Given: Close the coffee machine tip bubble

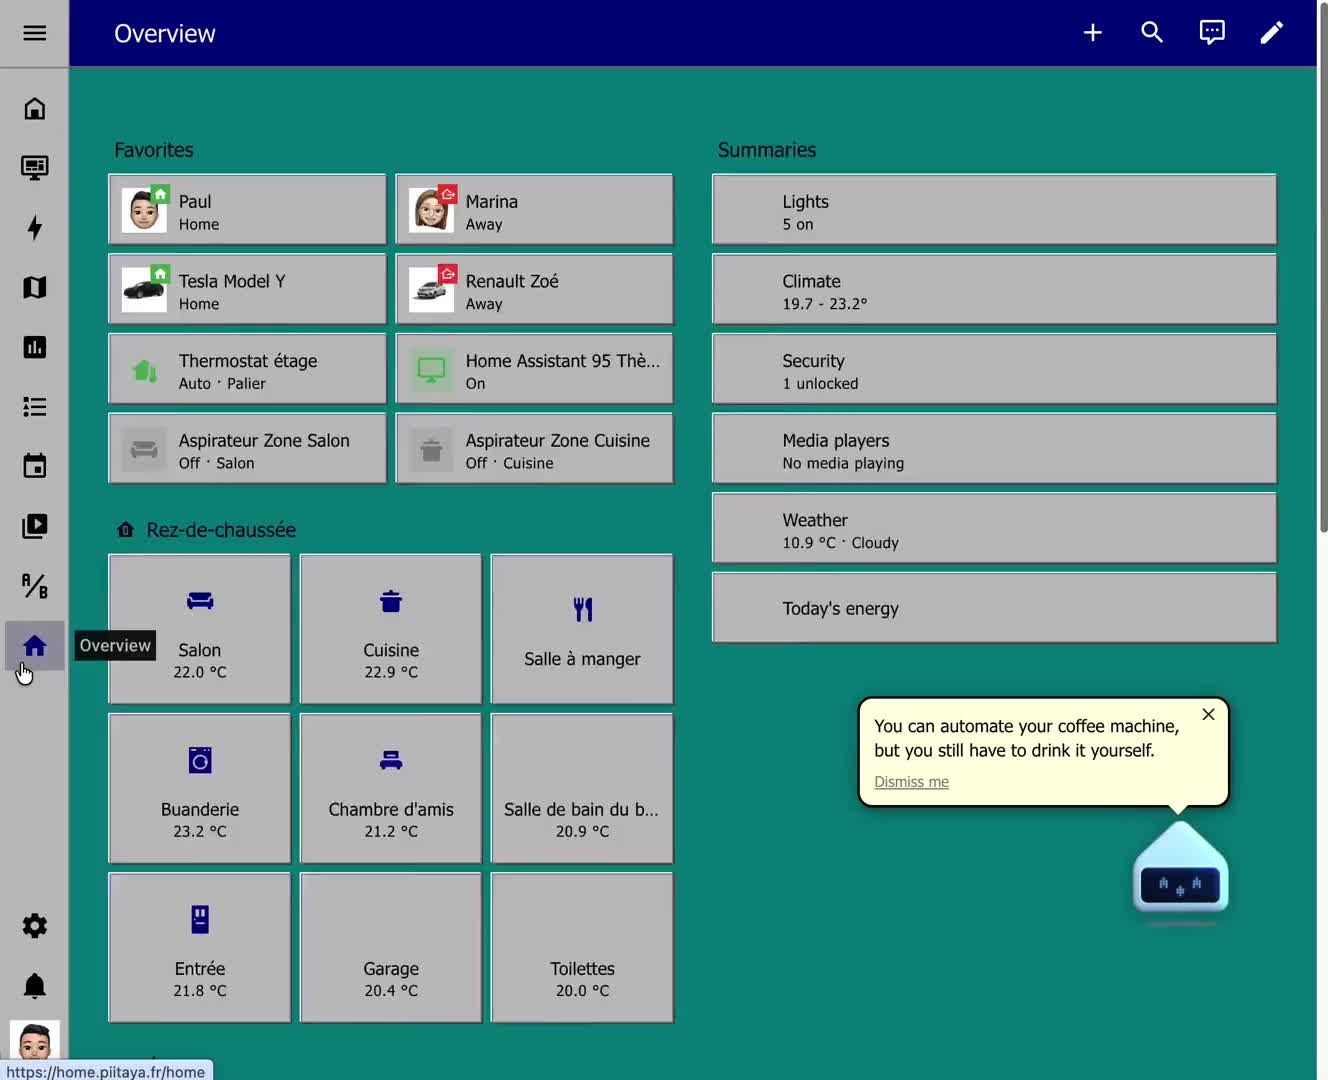Looking at the screenshot, I should tap(1208, 714).
